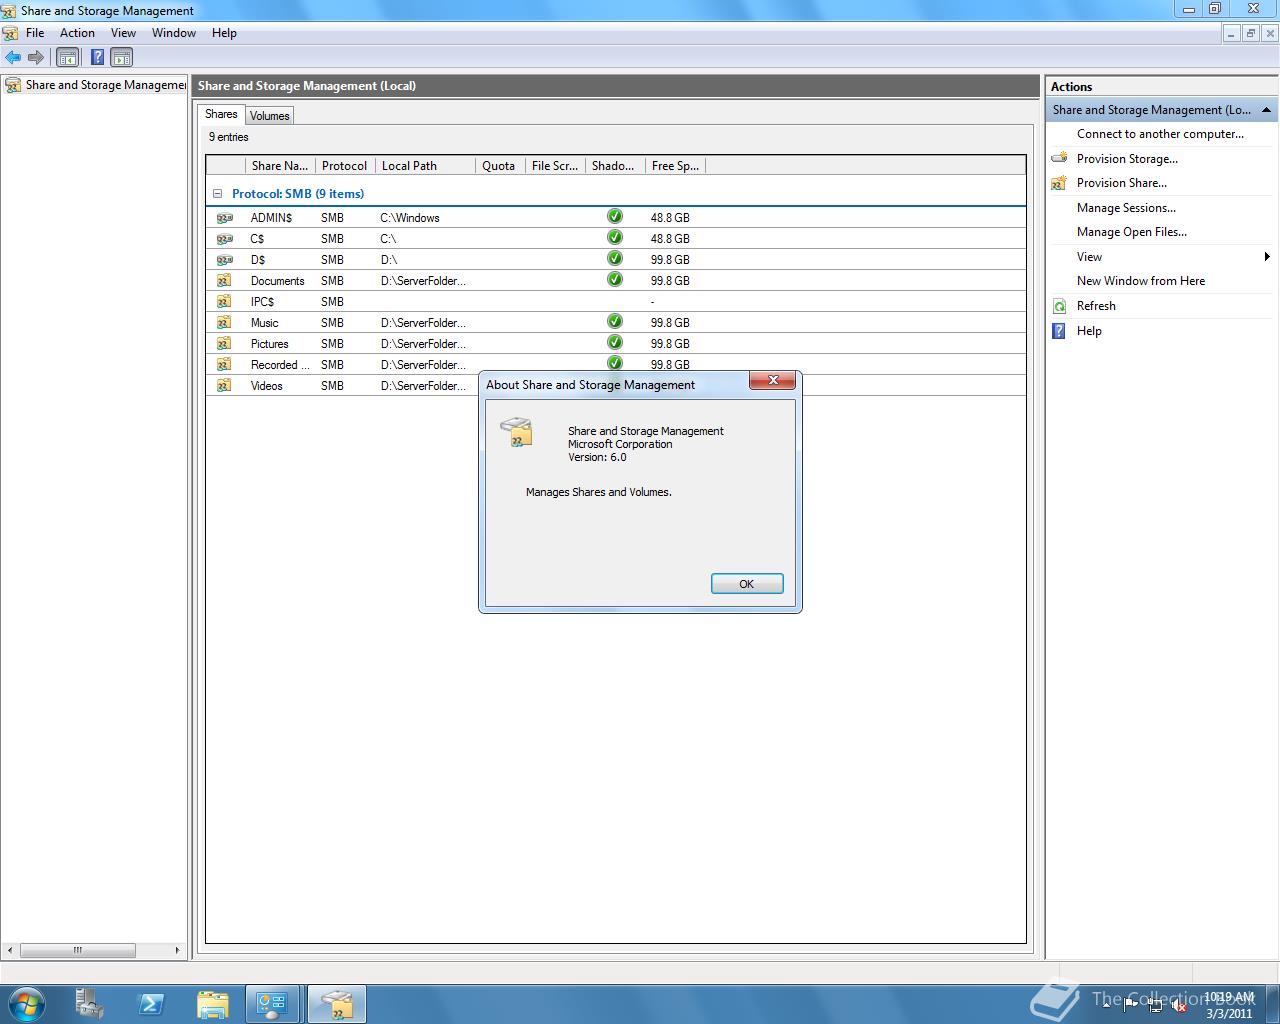Switch to the Volumes tab
The height and width of the screenshot is (1024, 1280).
point(269,116)
